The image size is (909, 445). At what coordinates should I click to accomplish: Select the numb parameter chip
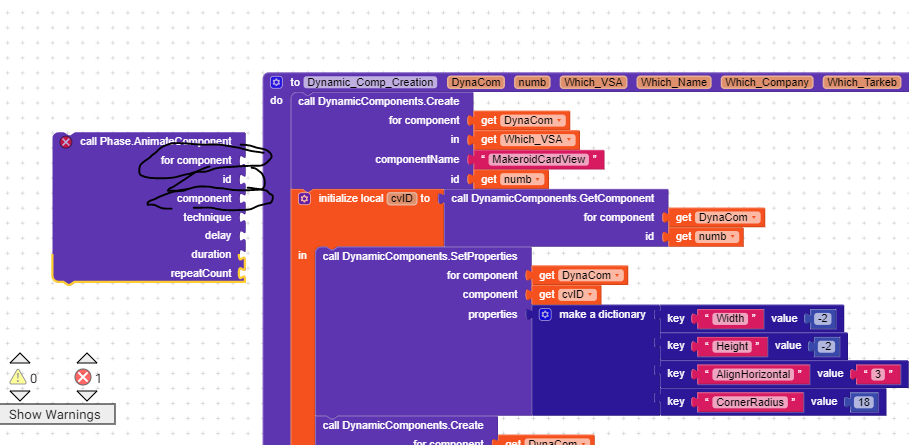(x=532, y=82)
